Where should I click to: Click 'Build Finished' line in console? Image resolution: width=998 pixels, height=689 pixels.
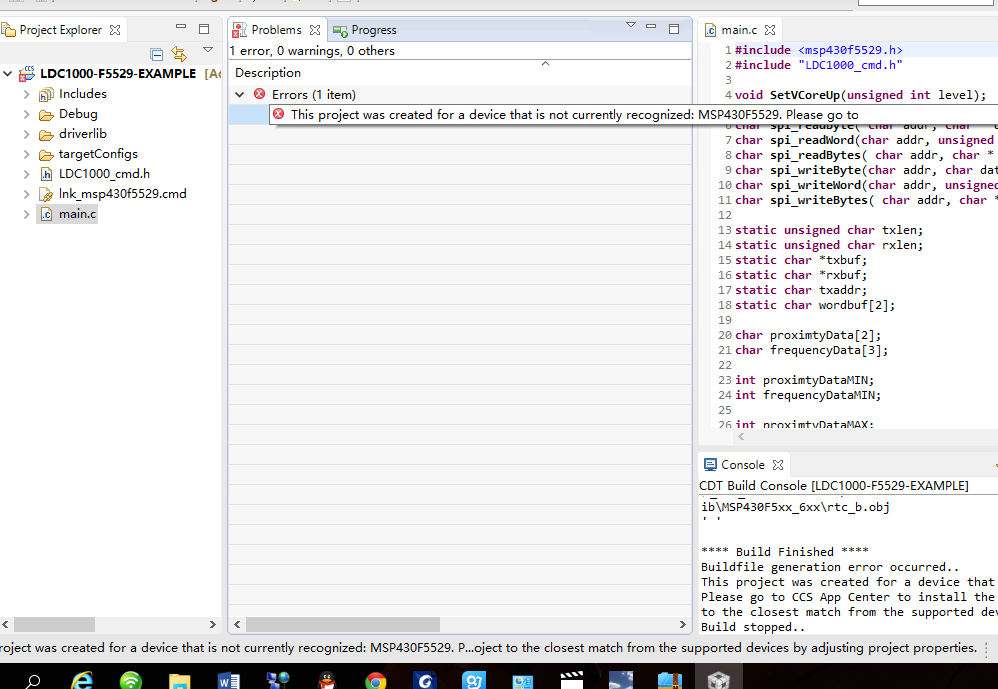(x=785, y=552)
